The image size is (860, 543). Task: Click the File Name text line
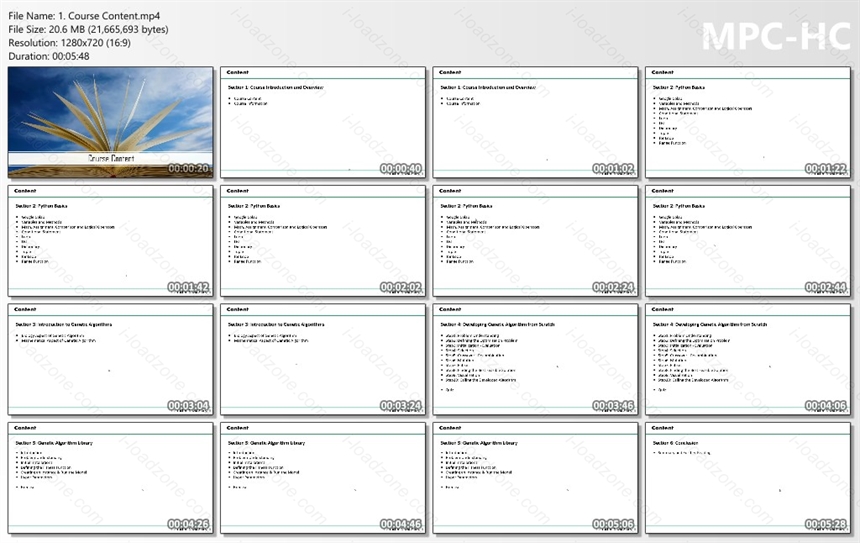pyautogui.click(x=84, y=16)
